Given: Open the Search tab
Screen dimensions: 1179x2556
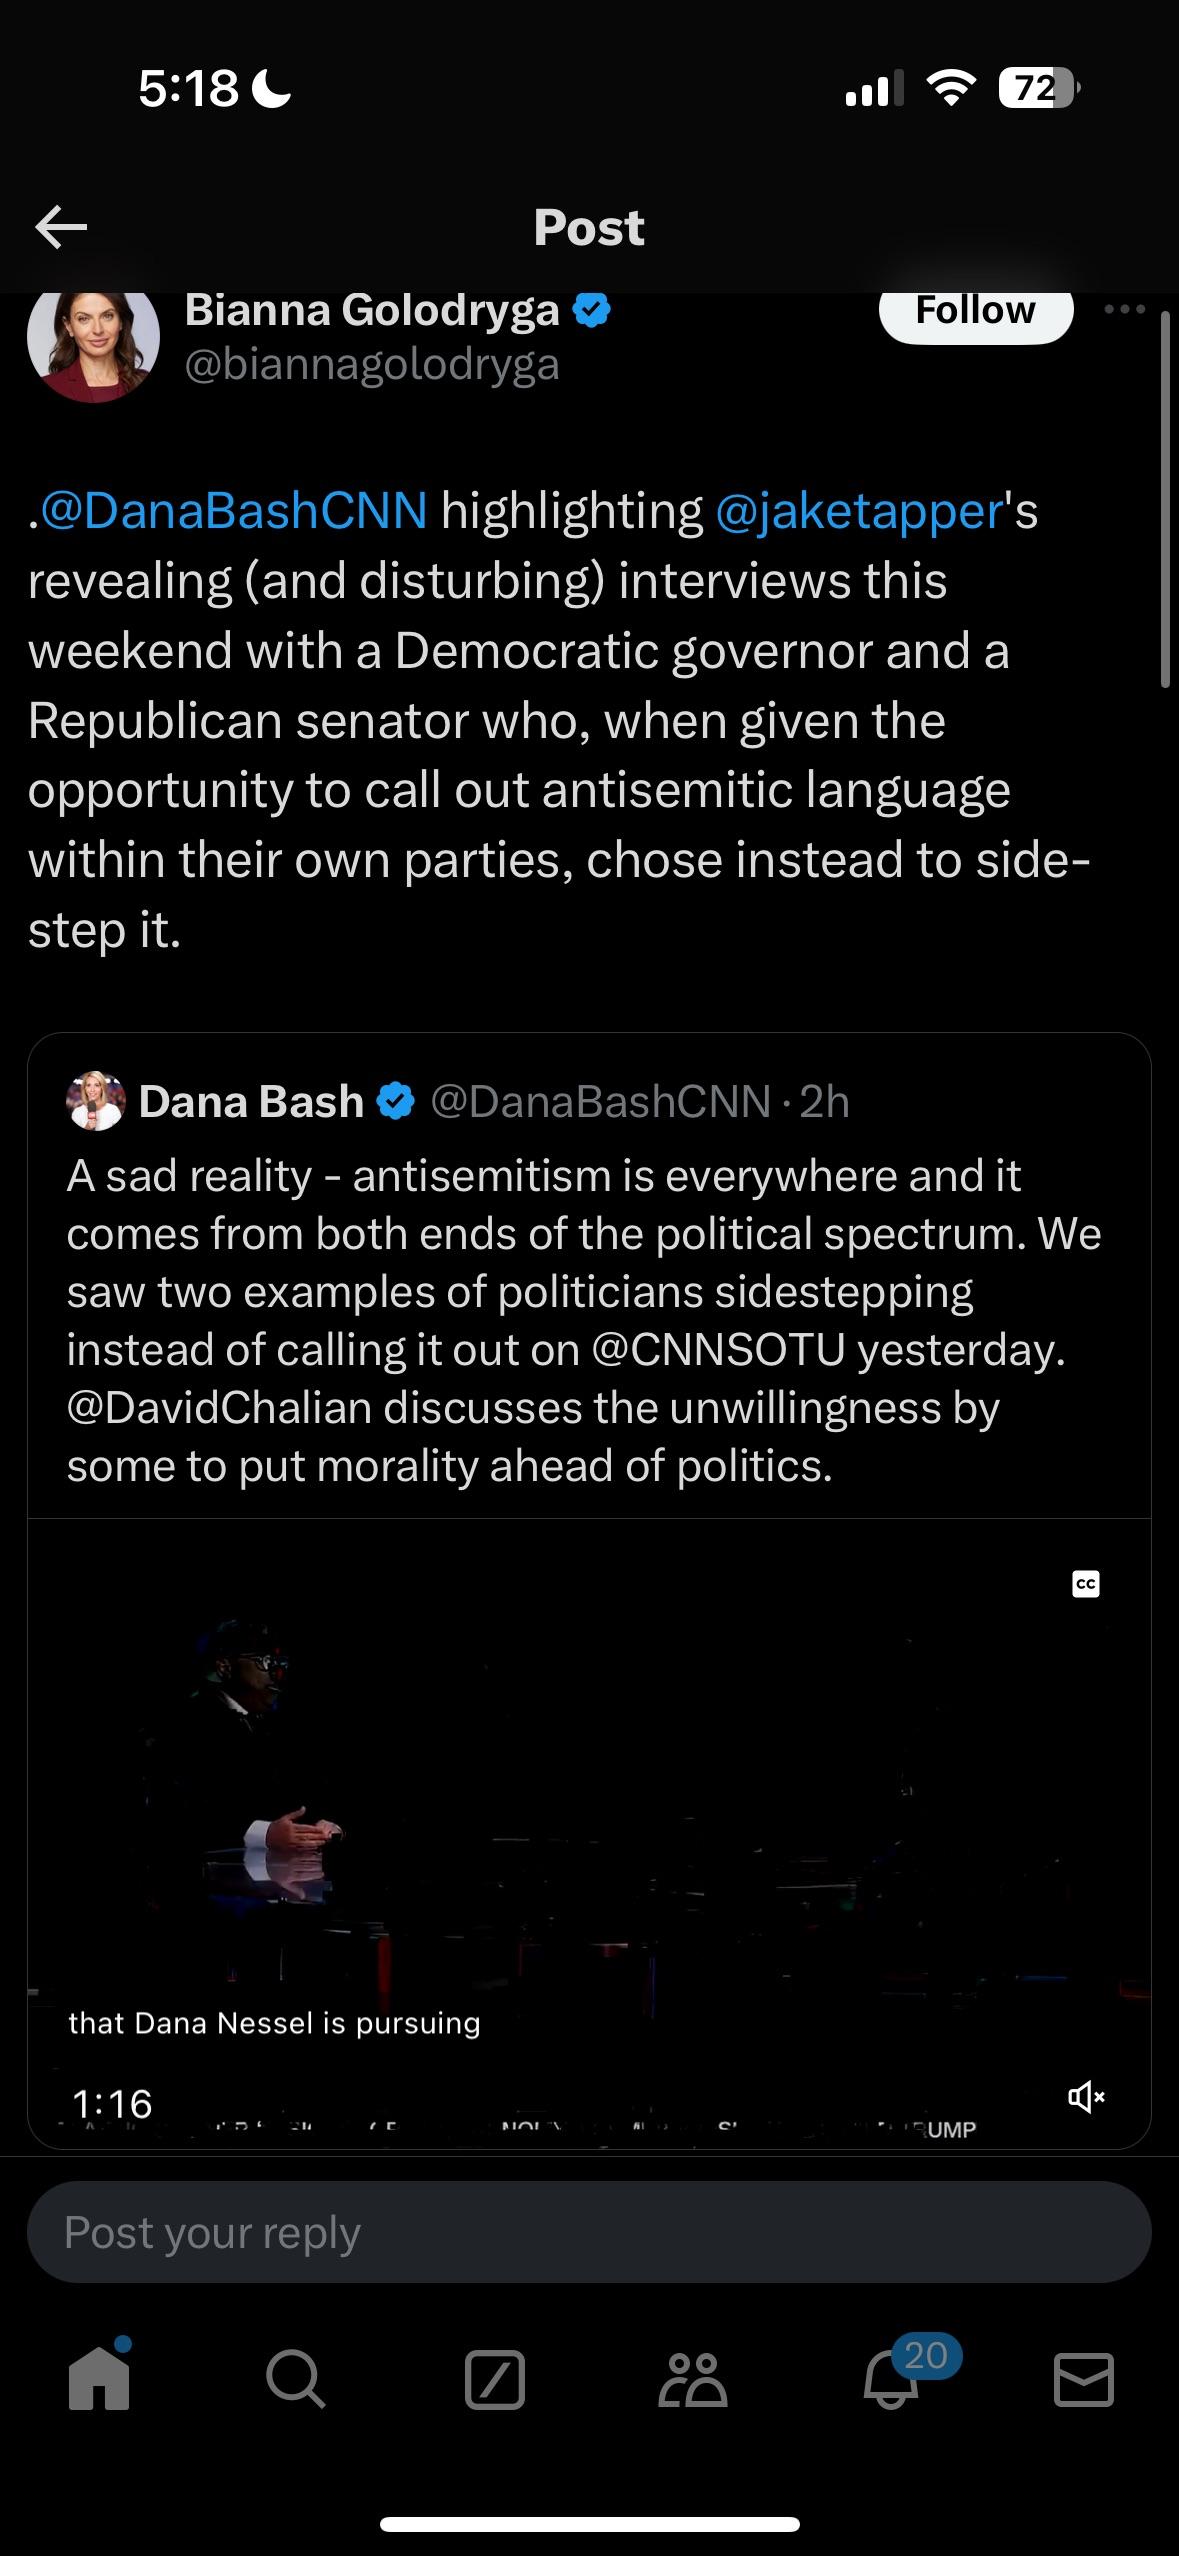Looking at the screenshot, I should [296, 2379].
